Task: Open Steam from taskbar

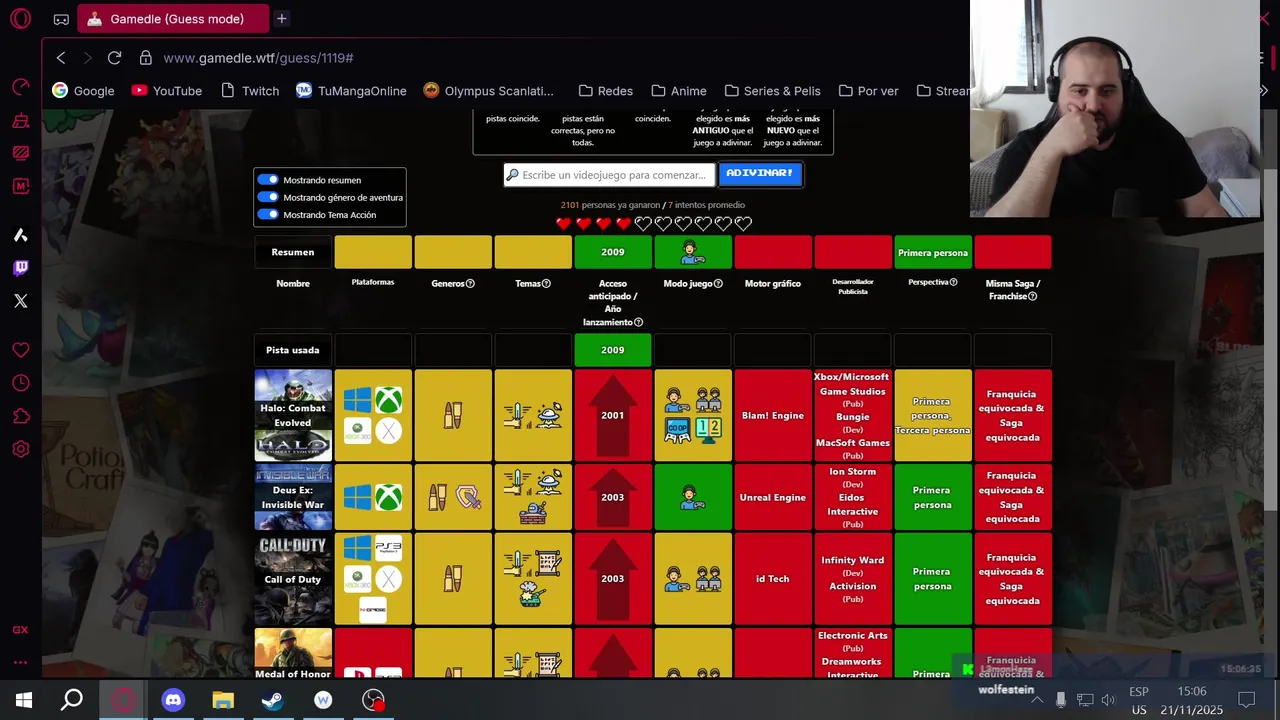Action: (x=273, y=700)
